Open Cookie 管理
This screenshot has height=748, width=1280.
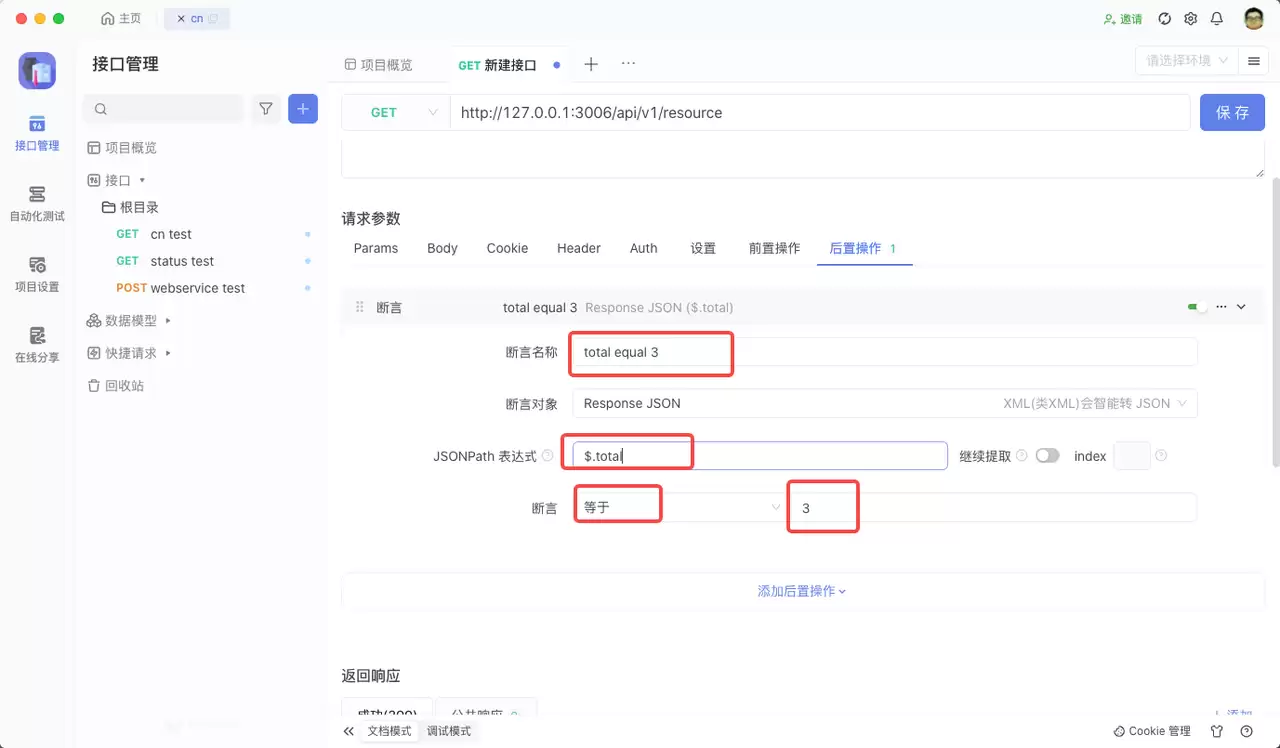[x=1152, y=731]
